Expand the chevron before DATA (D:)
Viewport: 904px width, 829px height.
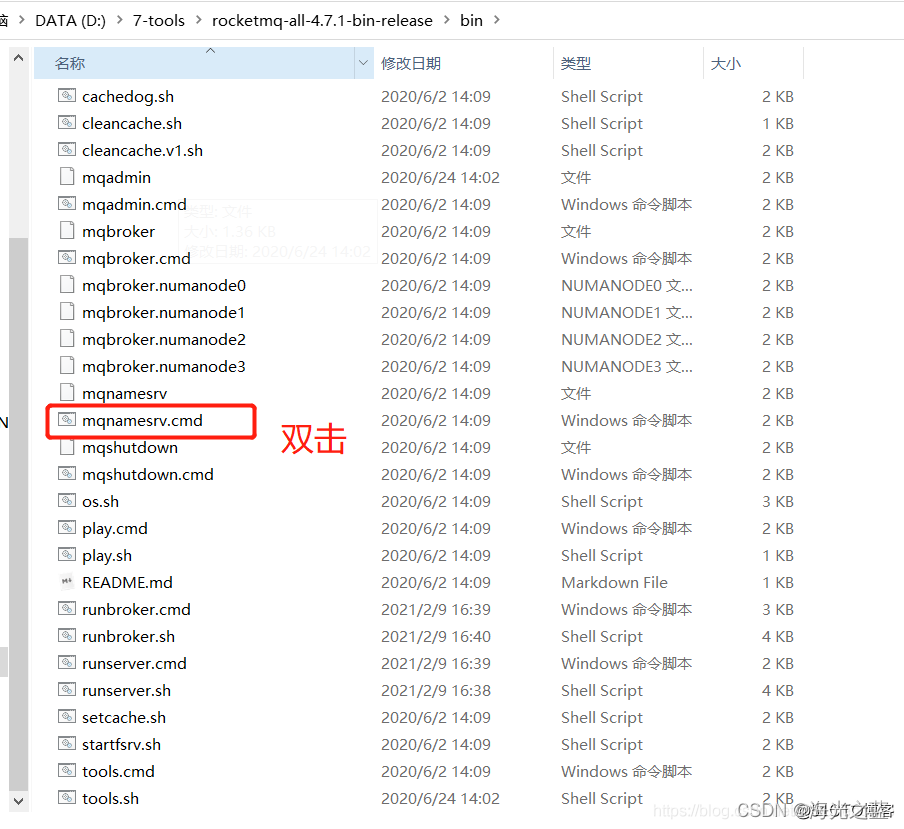(x=22, y=20)
